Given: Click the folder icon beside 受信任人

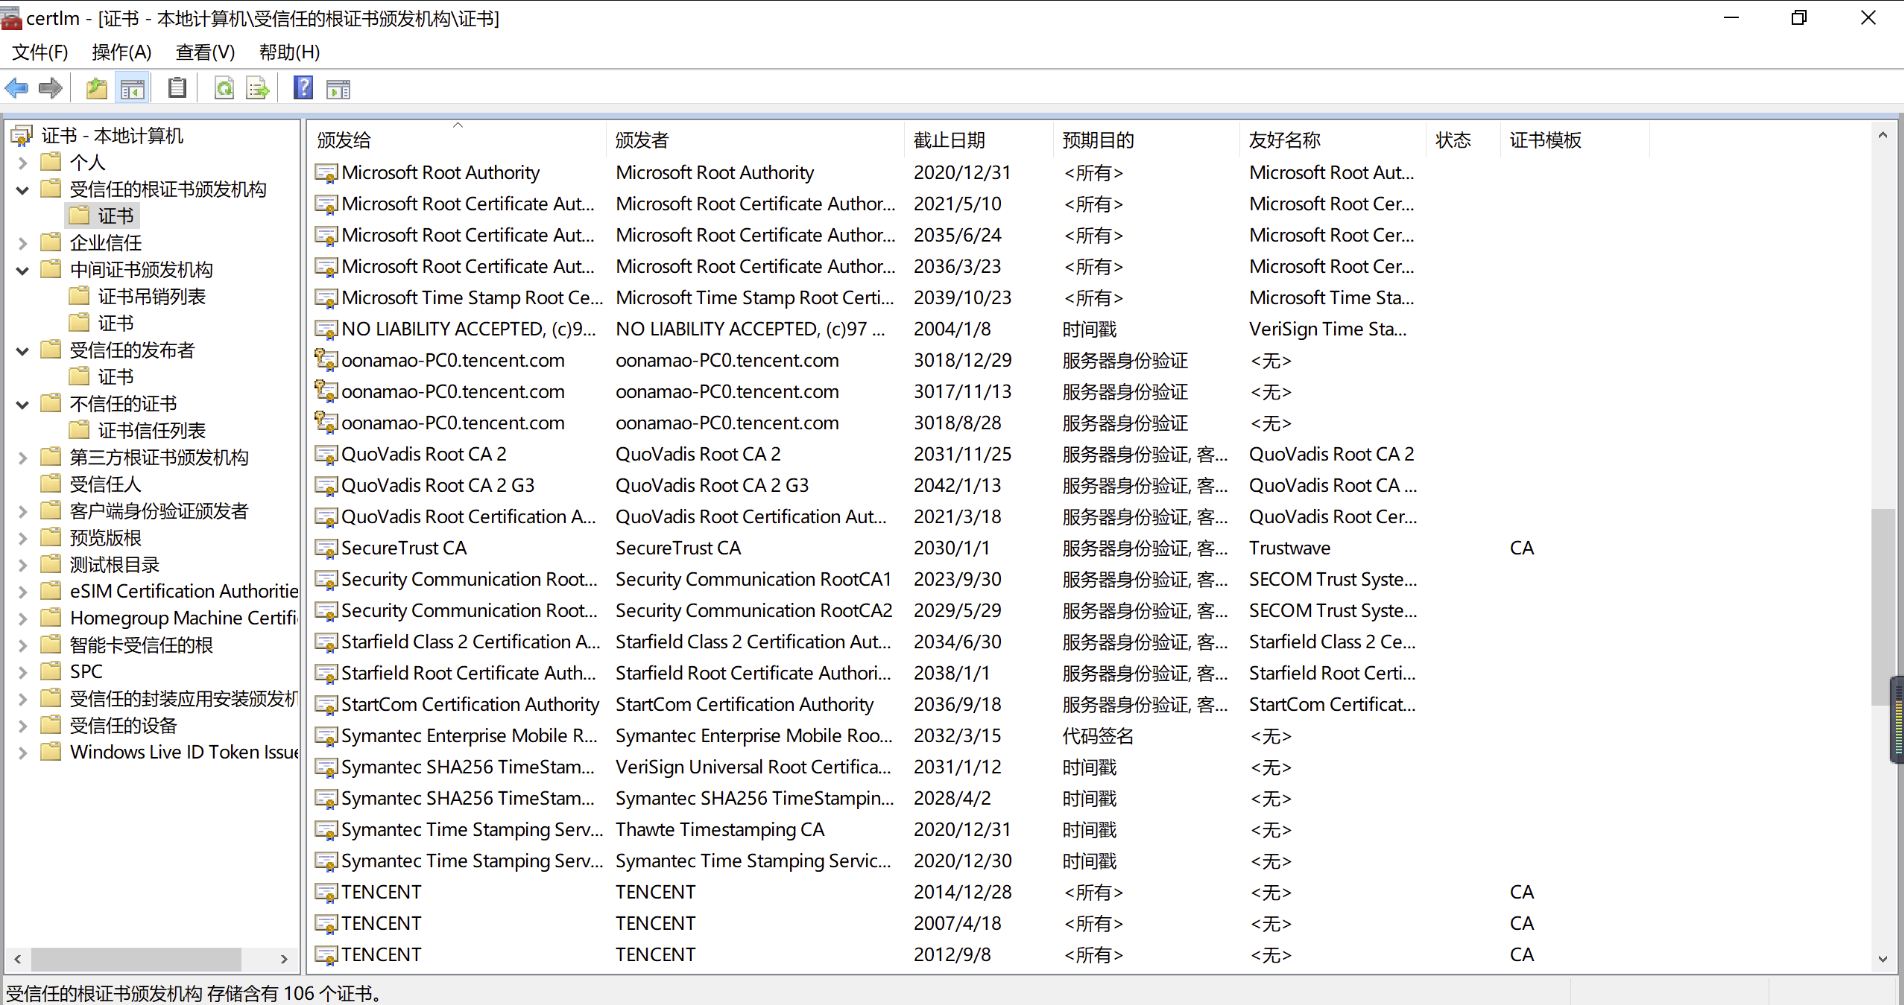Looking at the screenshot, I should pyautogui.click(x=51, y=484).
